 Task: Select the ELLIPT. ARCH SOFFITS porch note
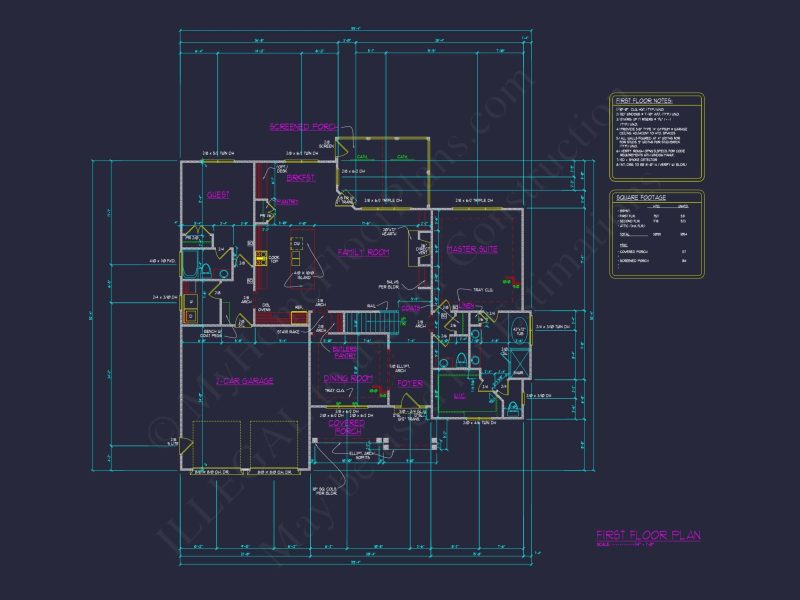click(362, 455)
